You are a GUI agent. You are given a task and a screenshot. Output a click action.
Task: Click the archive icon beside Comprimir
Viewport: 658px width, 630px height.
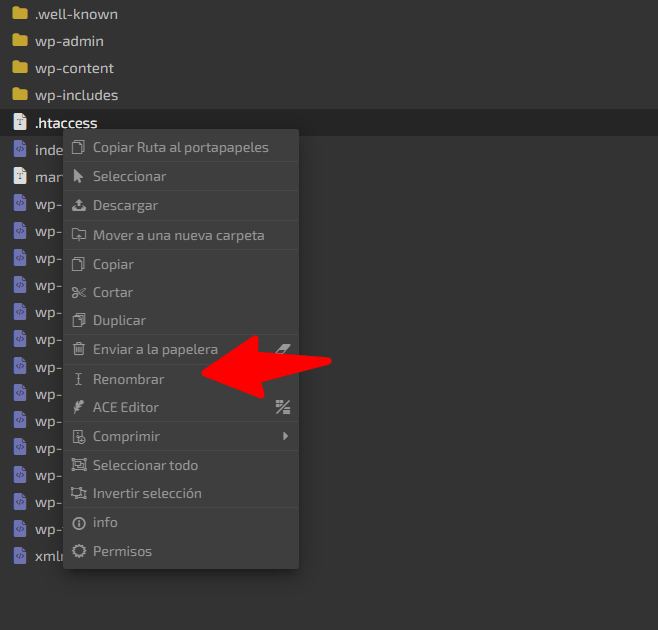click(x=78, y=437)
